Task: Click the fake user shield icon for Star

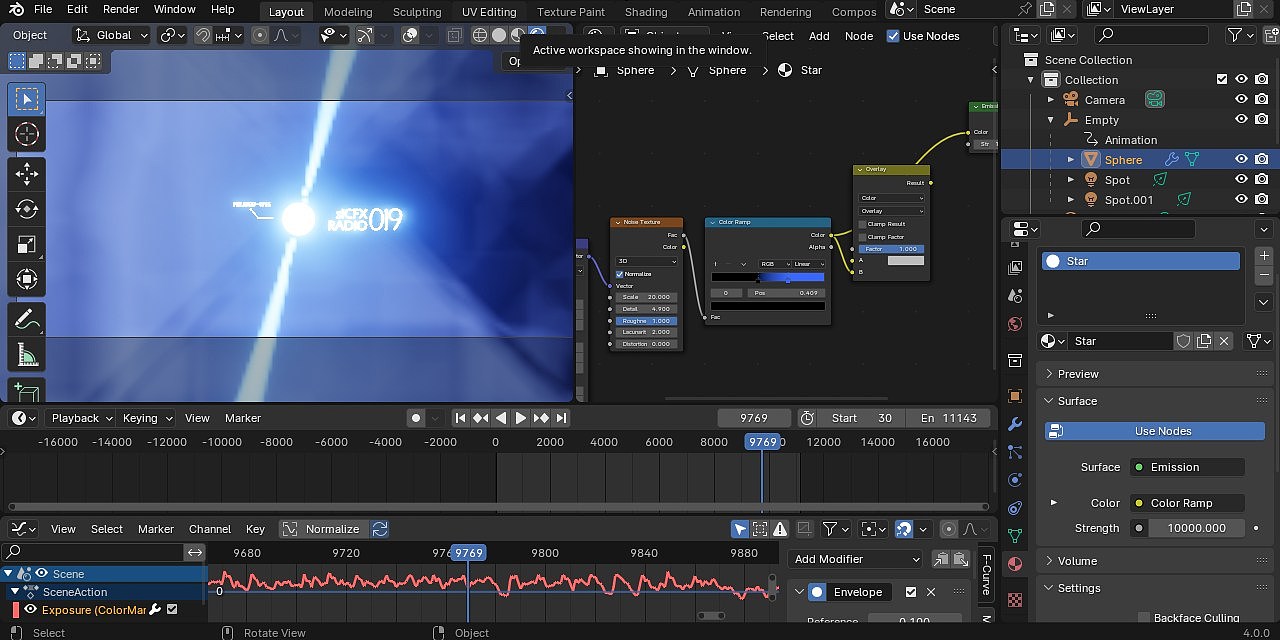Action: (1184, 341)
